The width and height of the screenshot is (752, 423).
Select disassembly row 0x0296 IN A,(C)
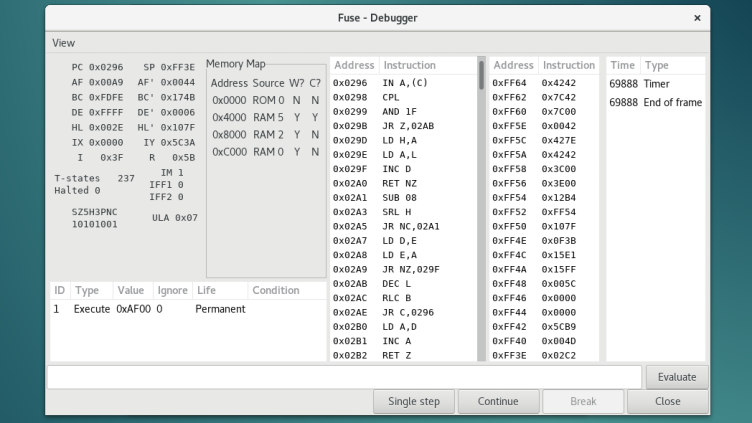(x=403, y=83)
